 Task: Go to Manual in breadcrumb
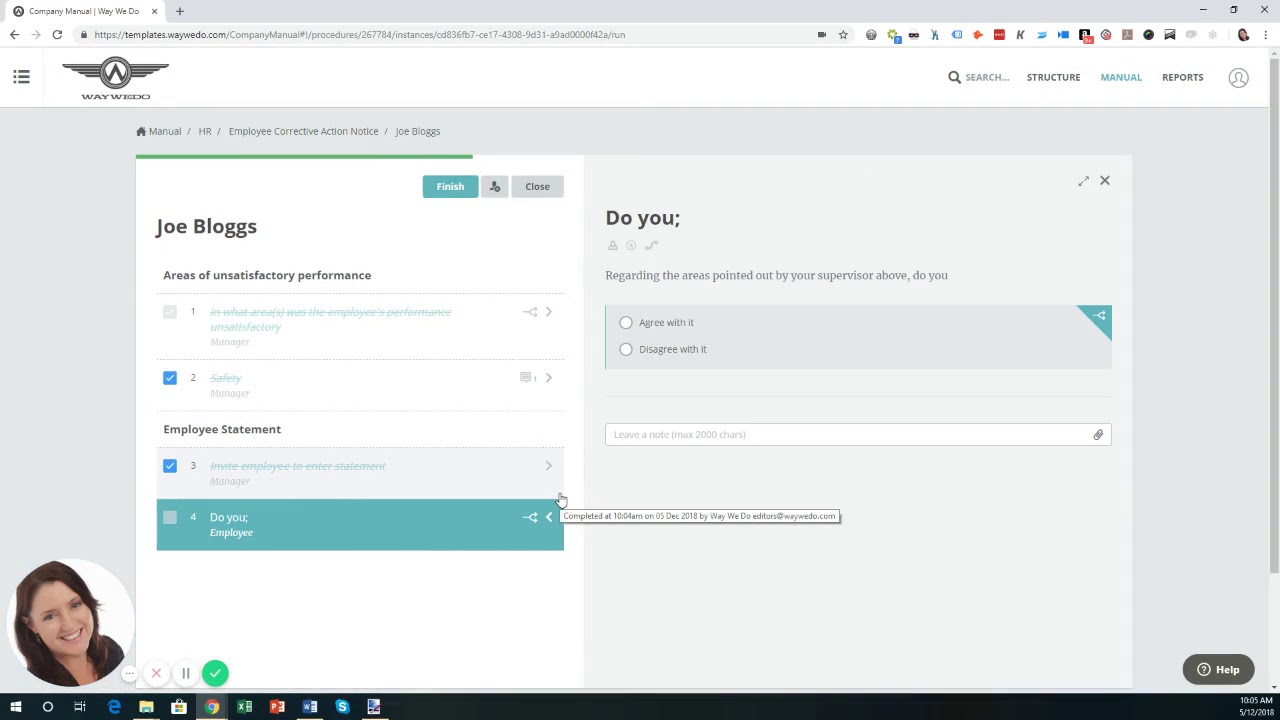[x=165, y=131]
